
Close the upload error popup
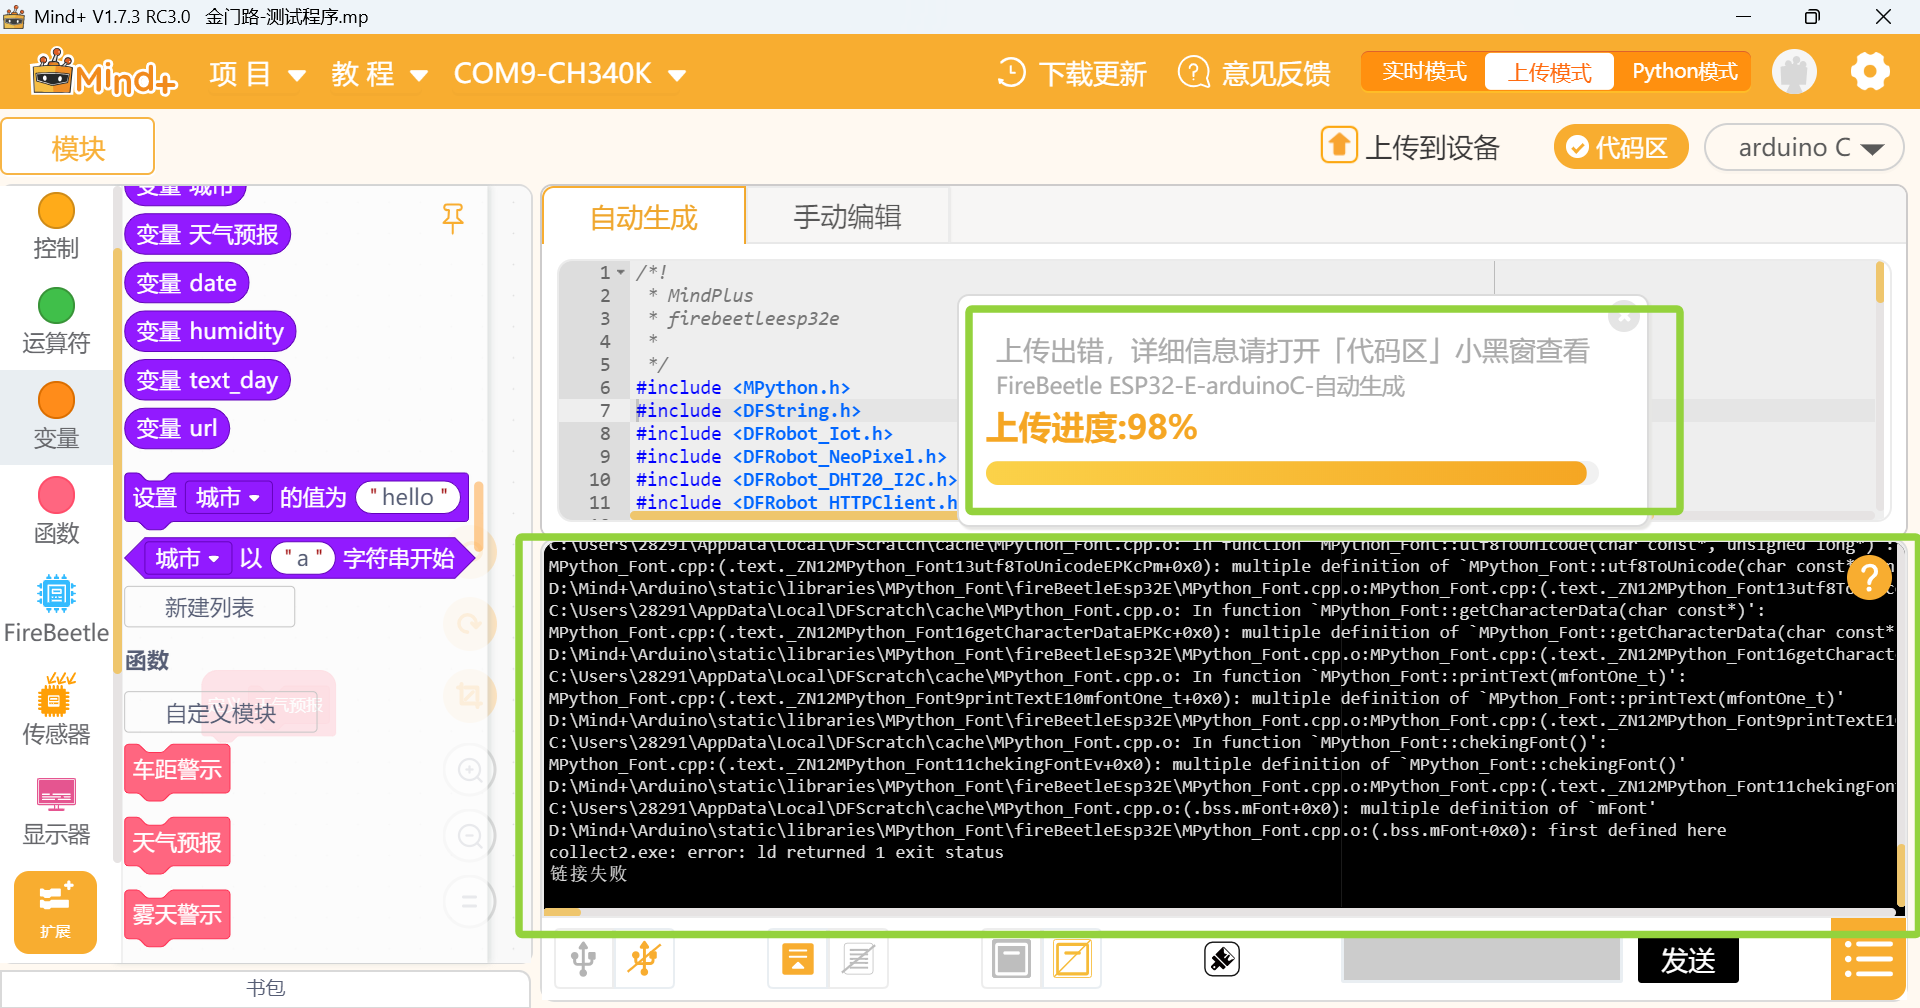[x=1624, y=317]
